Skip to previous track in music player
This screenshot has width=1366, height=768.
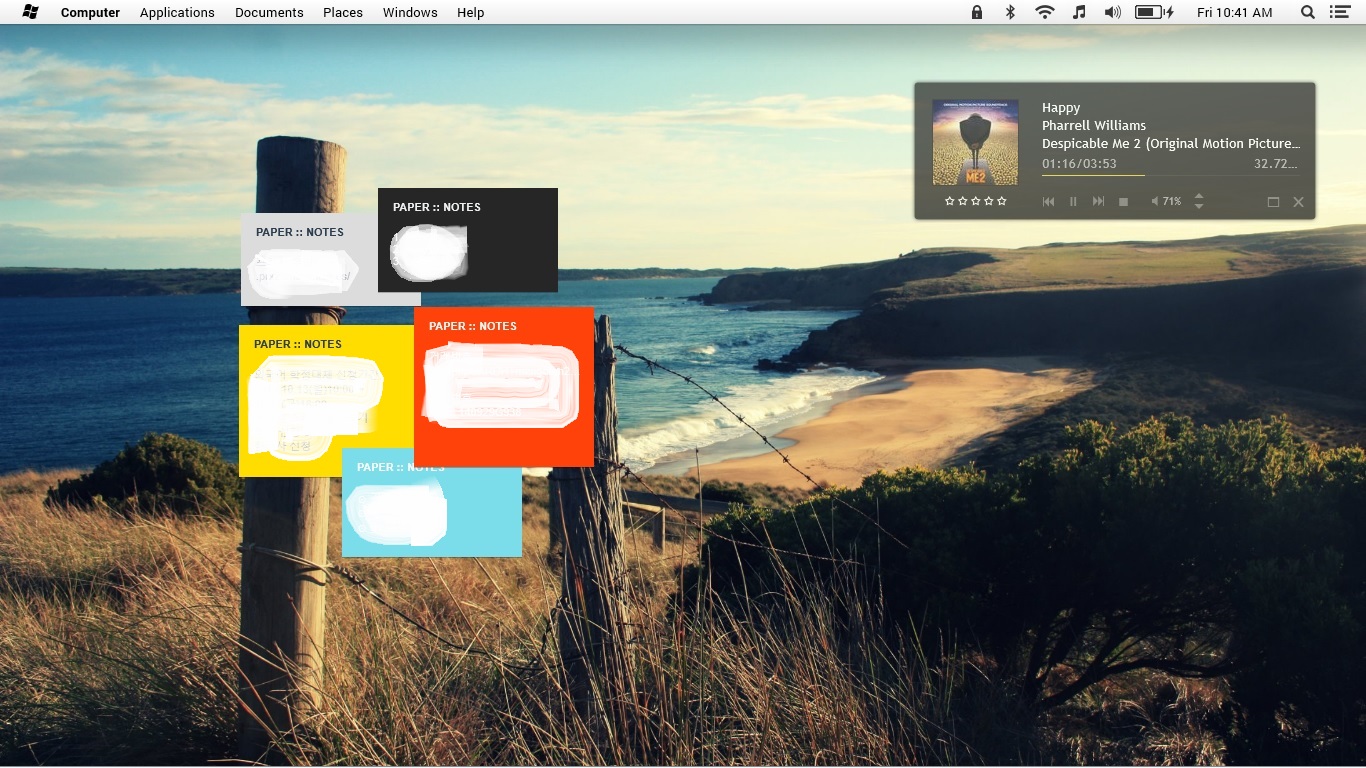tap(1048, 202)
